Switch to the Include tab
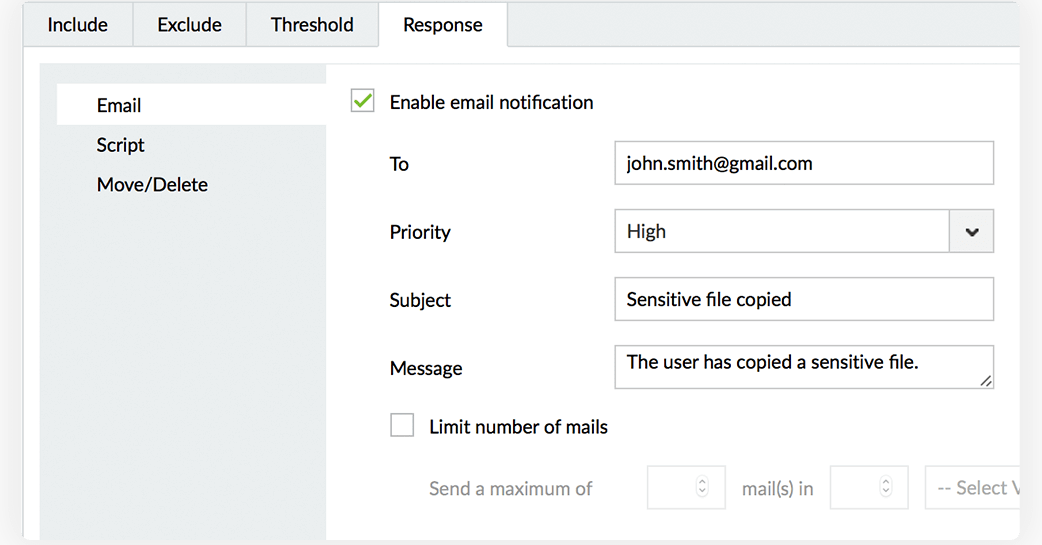This screenshot has height=545, width=1042. [x=77, y=25]
